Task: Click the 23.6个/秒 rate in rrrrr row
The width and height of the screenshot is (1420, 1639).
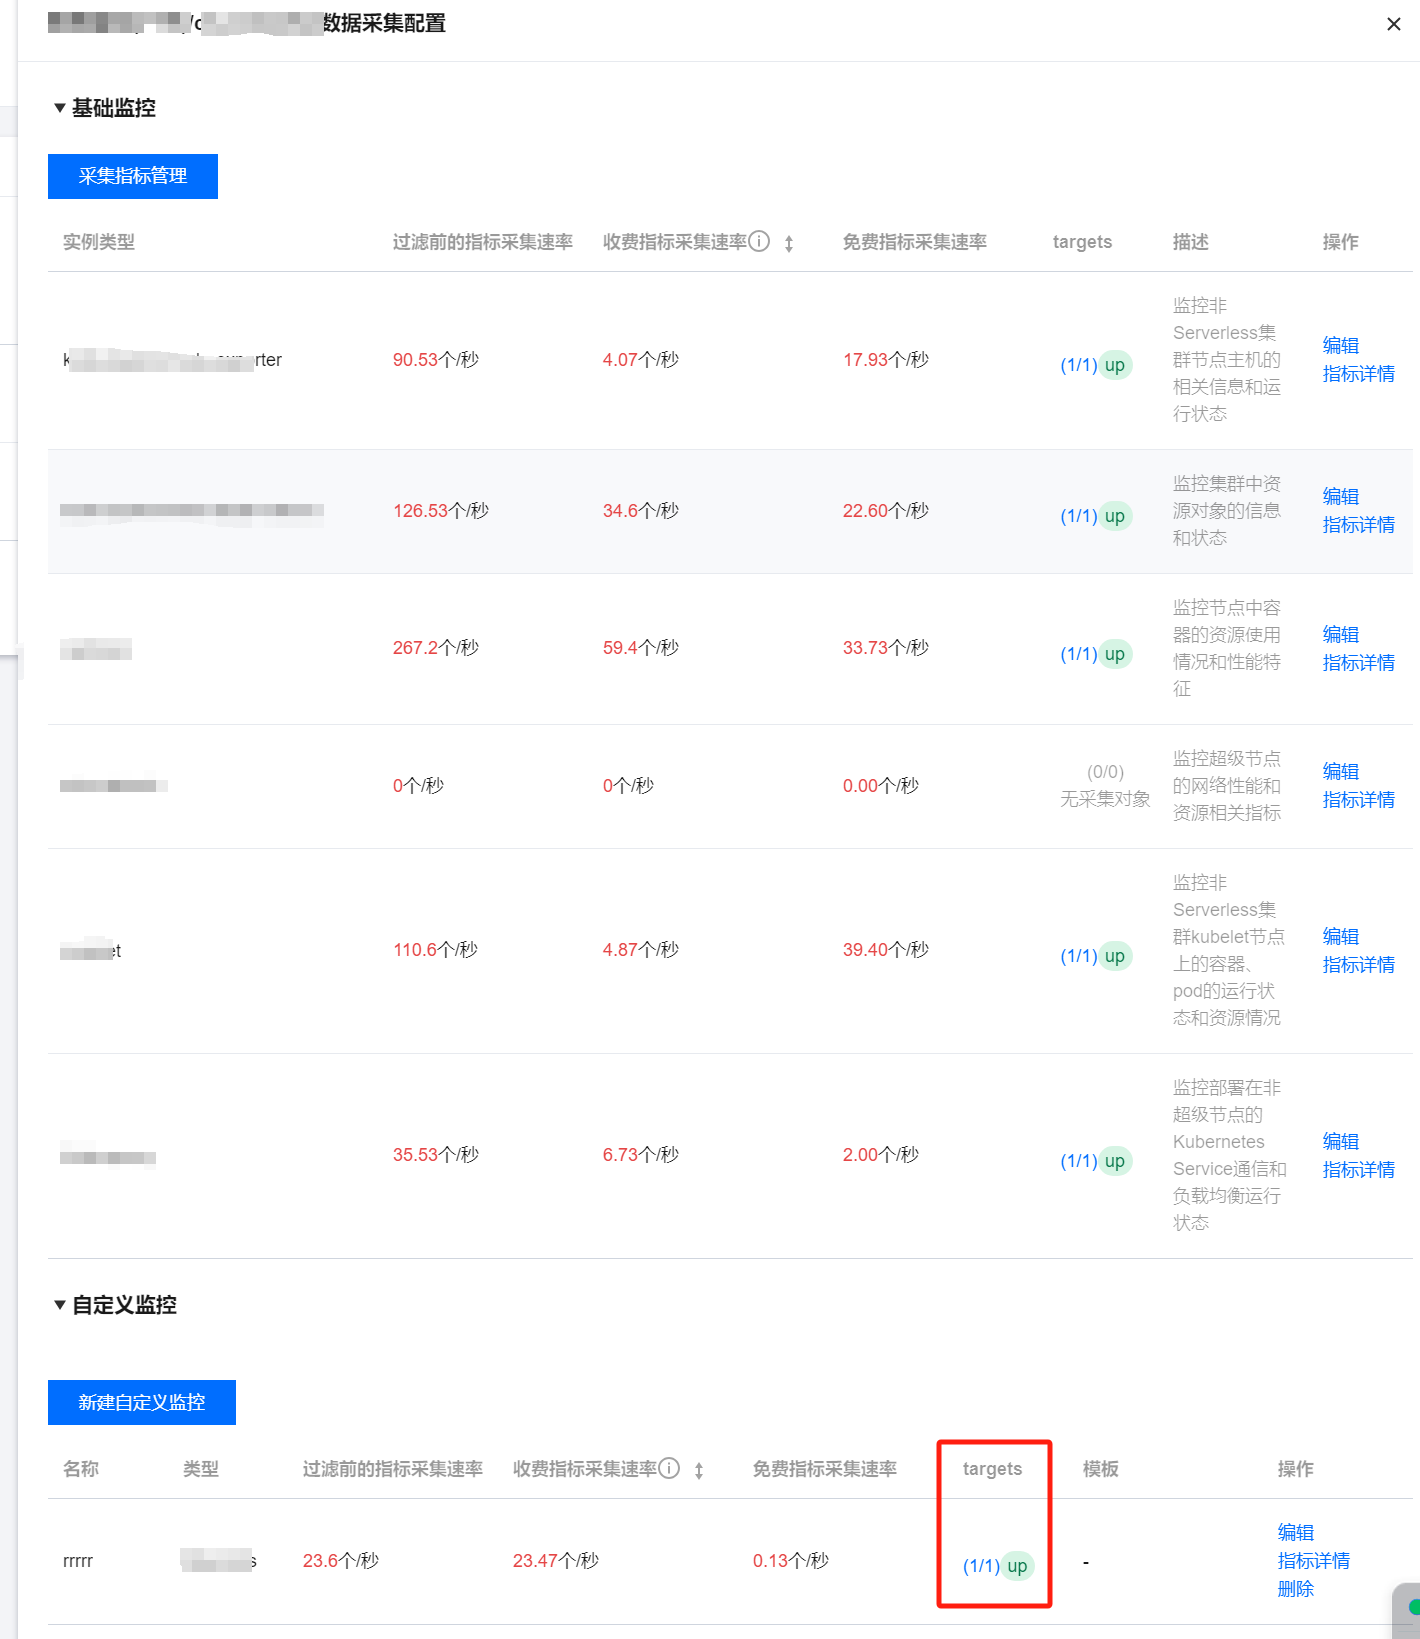Action: coord(340,1561)
